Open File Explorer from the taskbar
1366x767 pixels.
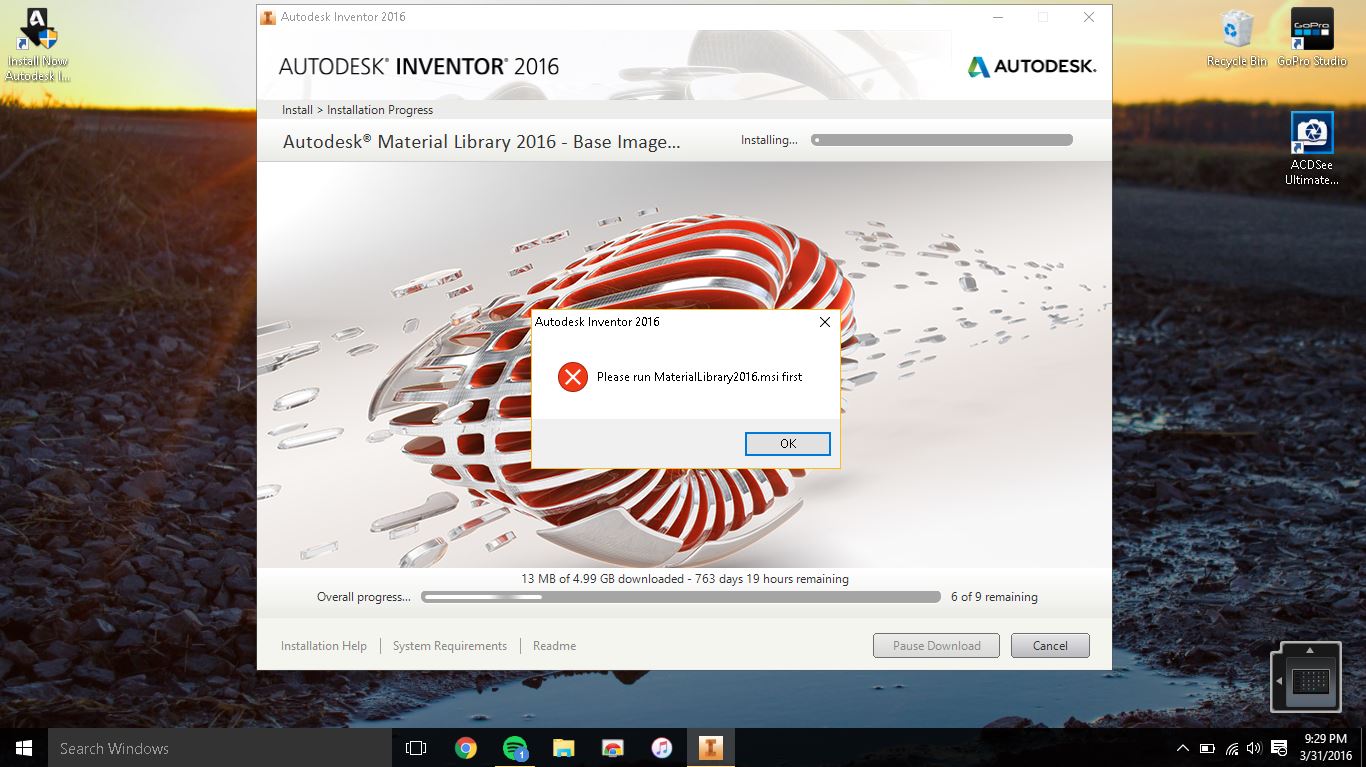563,748
